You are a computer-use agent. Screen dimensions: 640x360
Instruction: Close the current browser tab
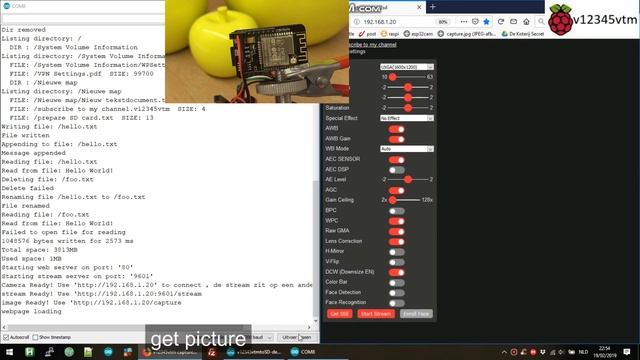(x=419, y=7)
